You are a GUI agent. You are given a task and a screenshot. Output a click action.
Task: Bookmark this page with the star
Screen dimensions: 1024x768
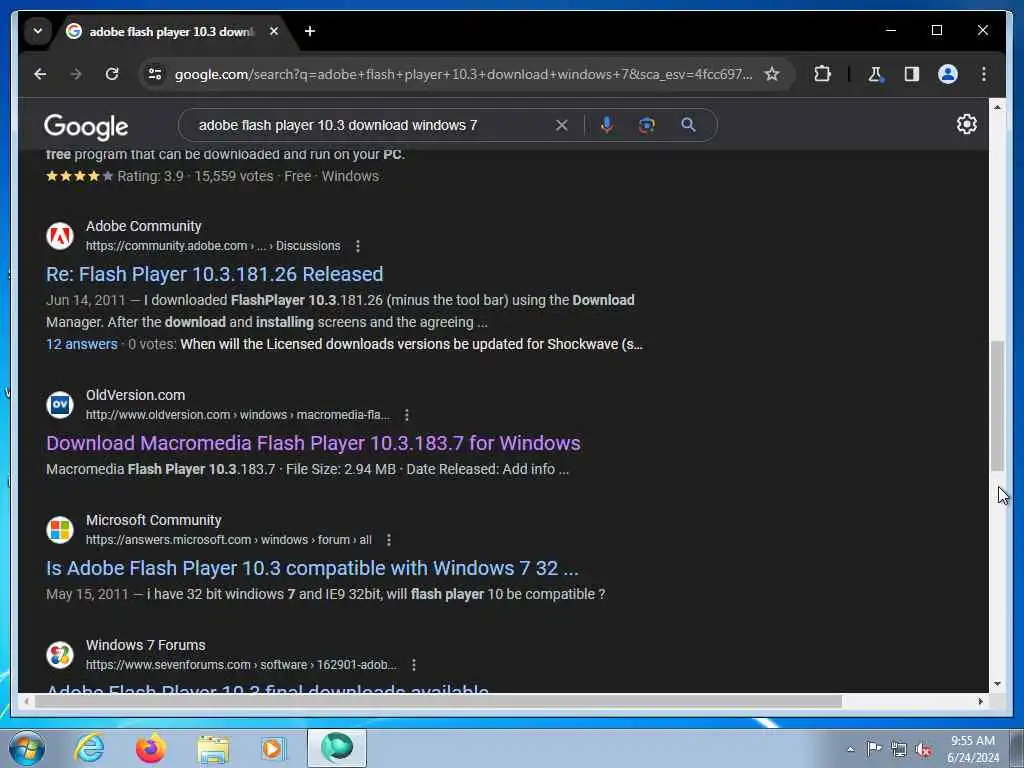pos(772,74)
